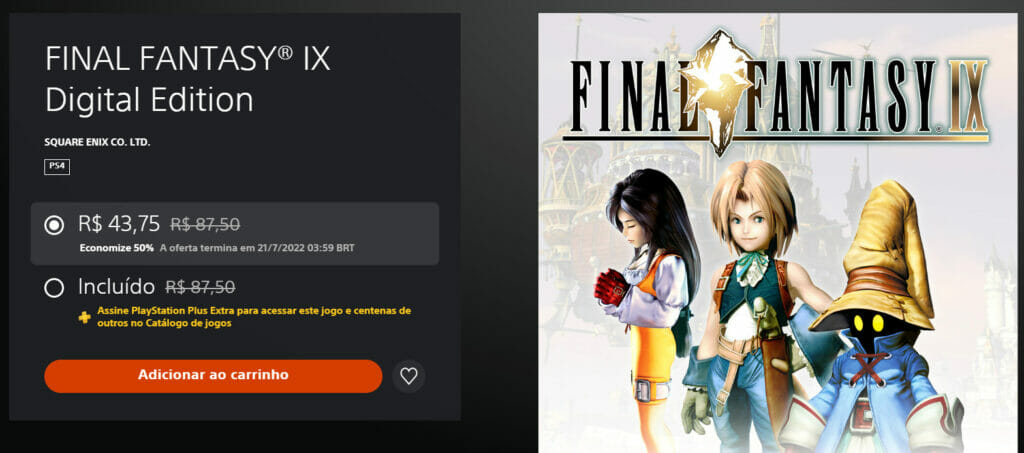Click the gold IX numeral in the logo
Image resolution: width=1024 pixels, height=453 pixels.
coord(968,96)
